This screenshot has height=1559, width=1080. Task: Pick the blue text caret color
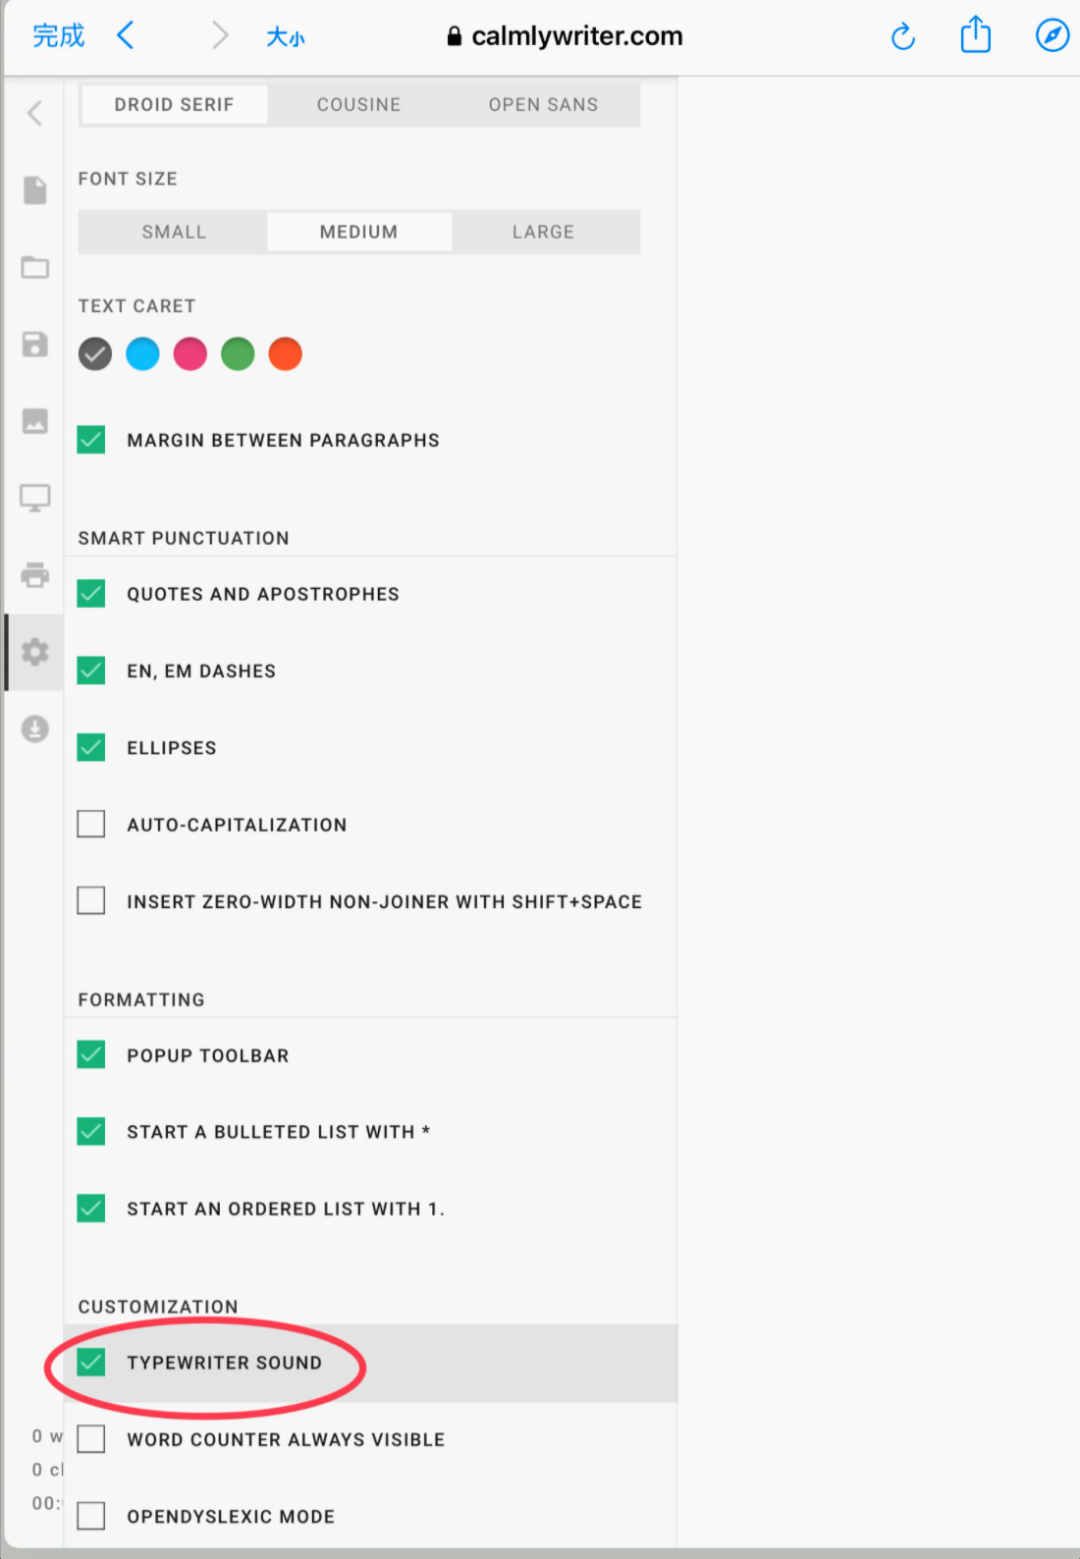142,354
